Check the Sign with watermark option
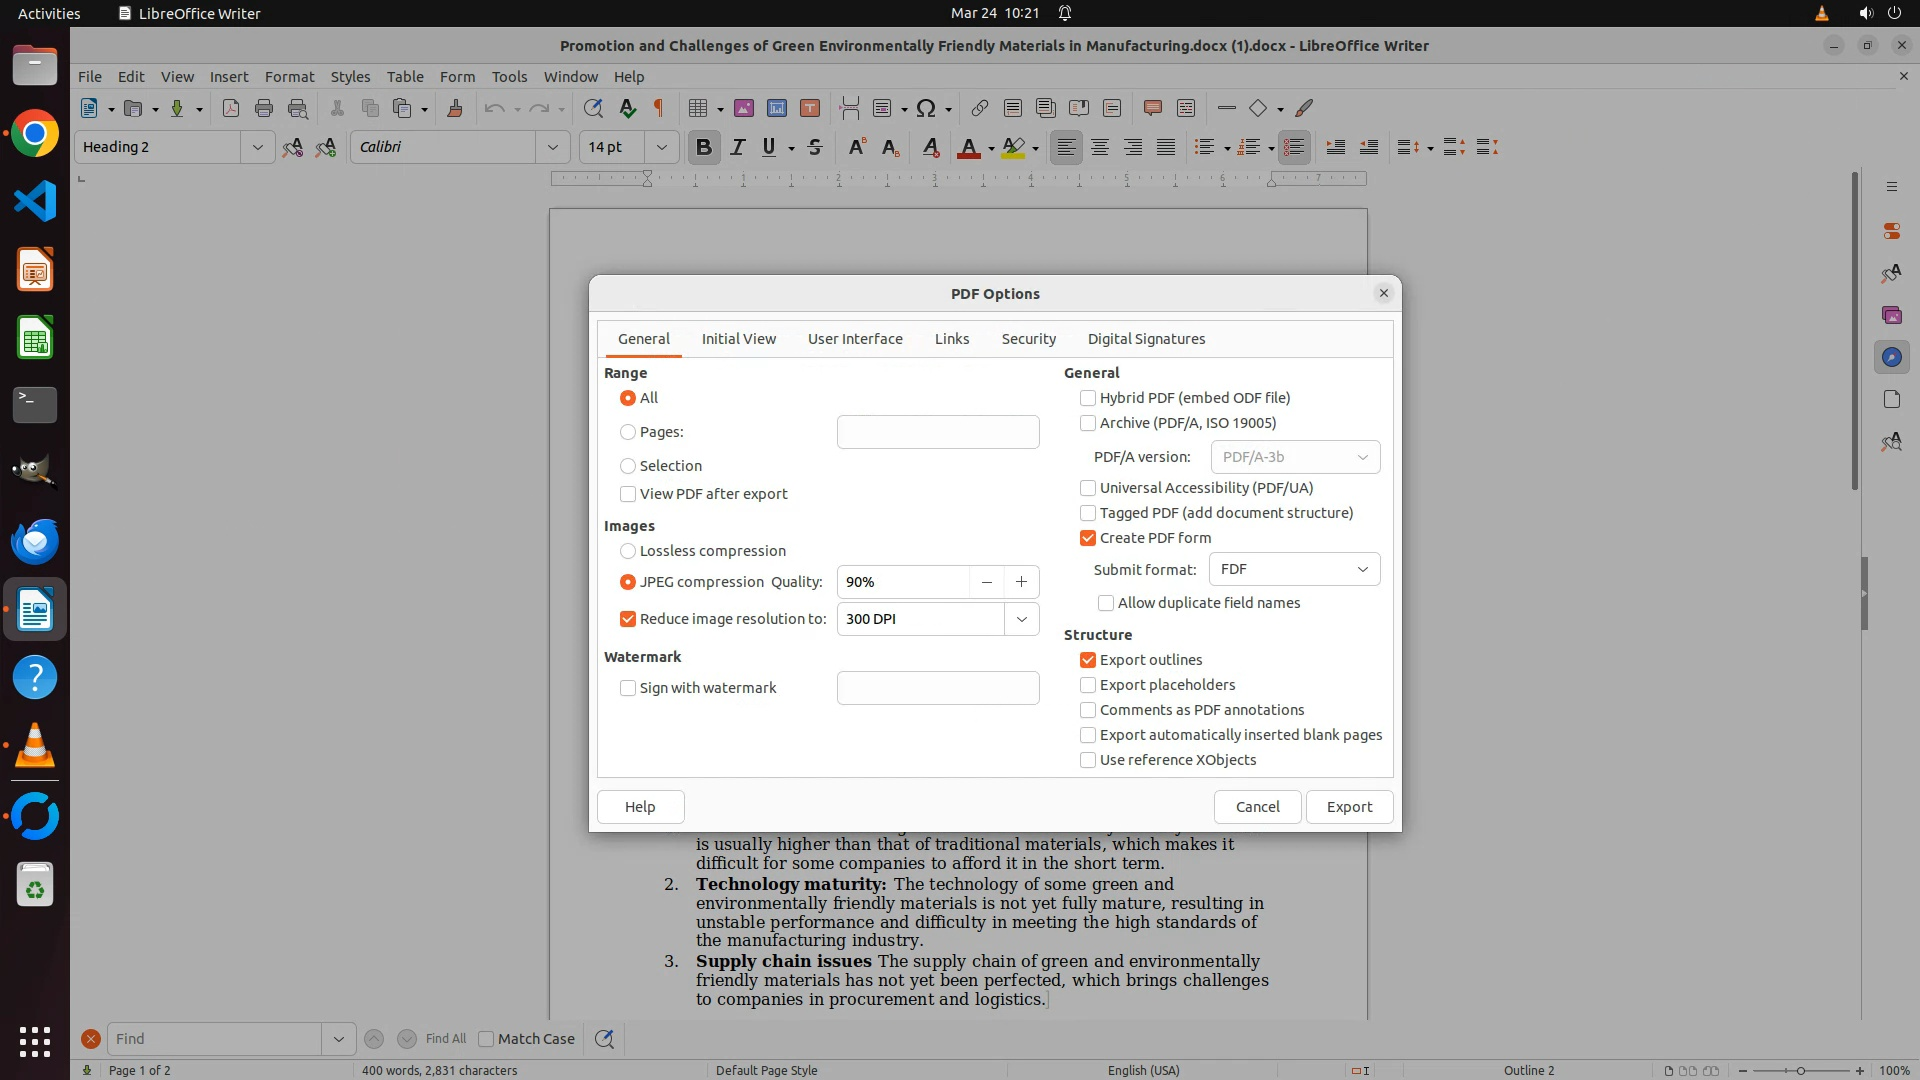This screenshot has height=1080, width=1920. click(628, 688)
